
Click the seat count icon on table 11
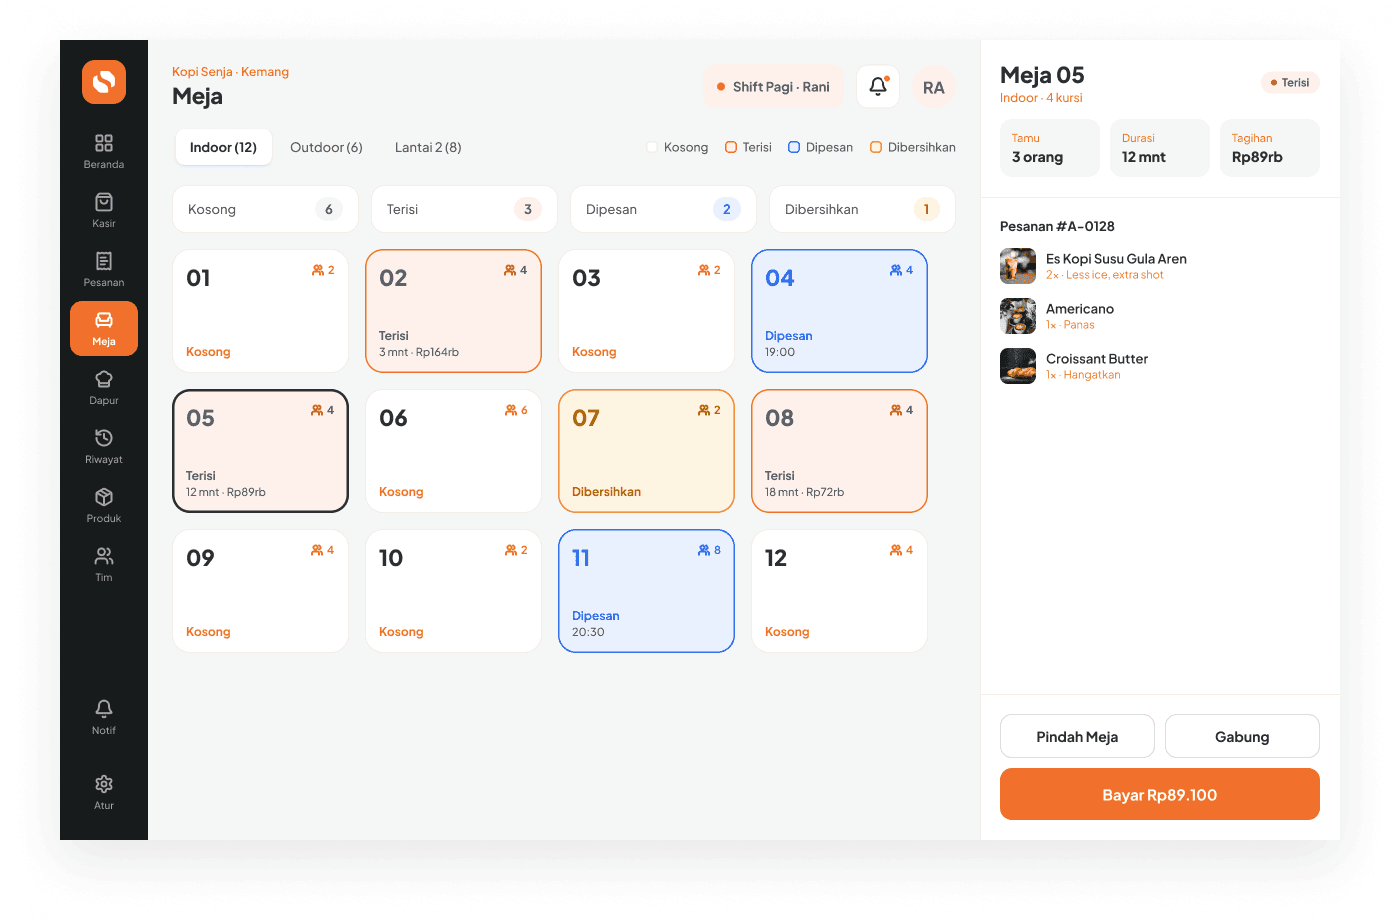tap(704, 550)
